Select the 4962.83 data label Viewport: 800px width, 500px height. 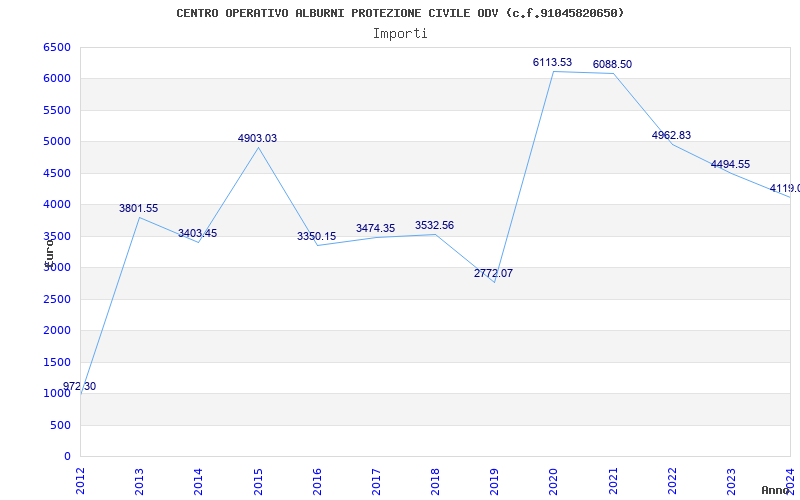click(671, 135)
